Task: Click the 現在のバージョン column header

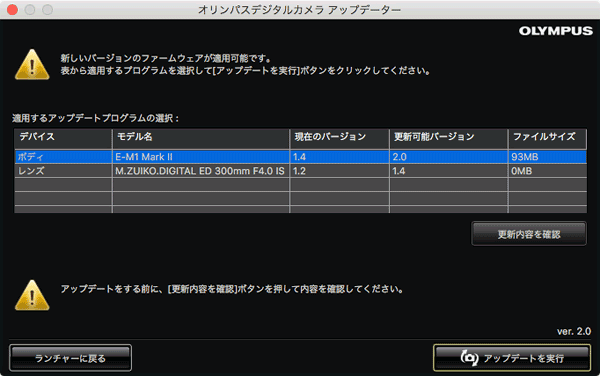Action: pos(339,138)
